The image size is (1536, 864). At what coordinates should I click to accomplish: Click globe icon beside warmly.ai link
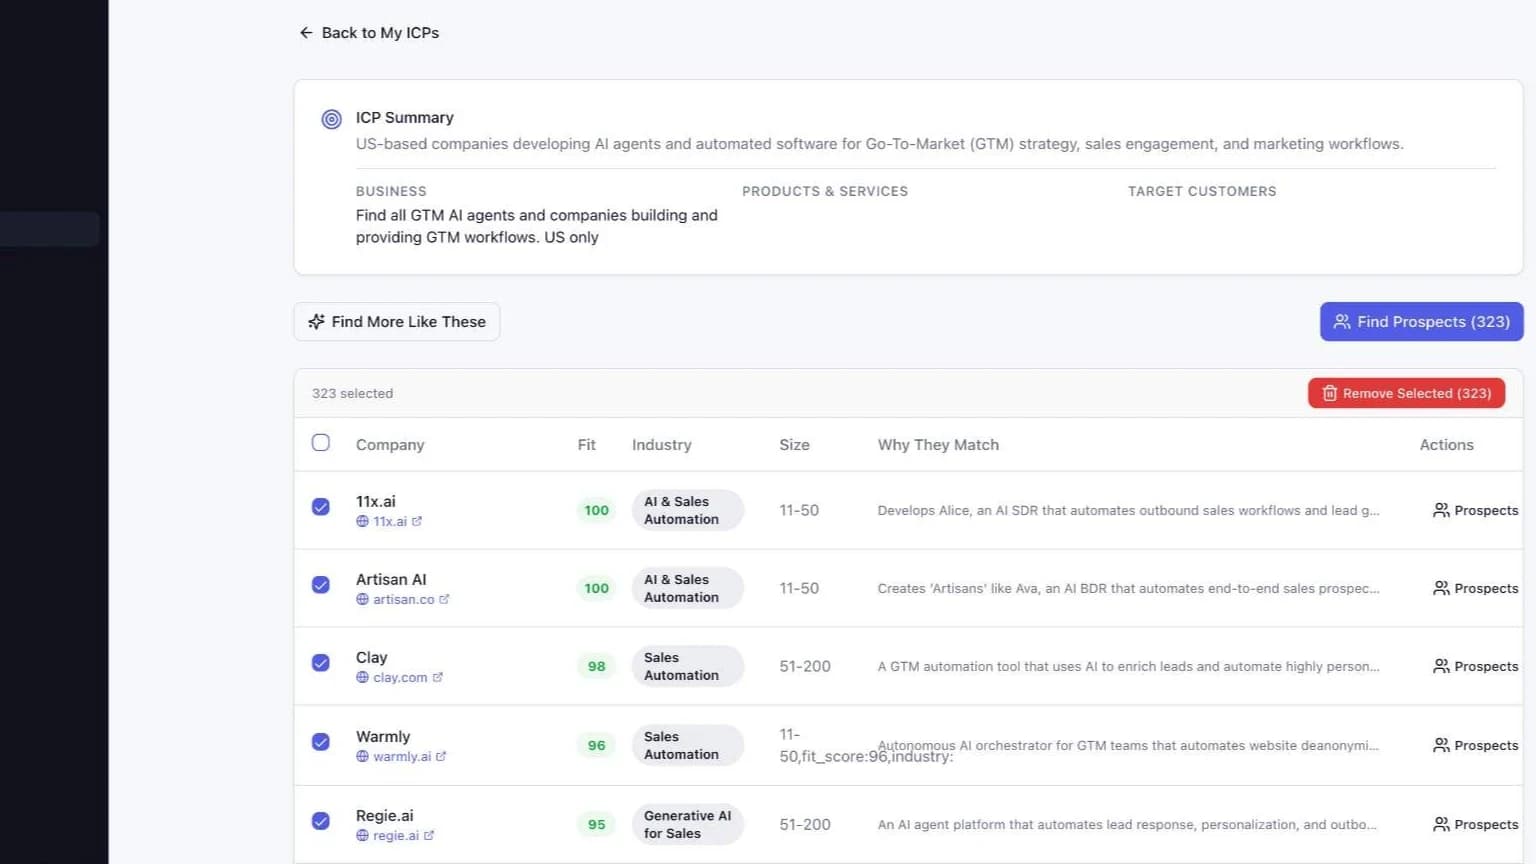pyautogui.click(x=362, y=756)
